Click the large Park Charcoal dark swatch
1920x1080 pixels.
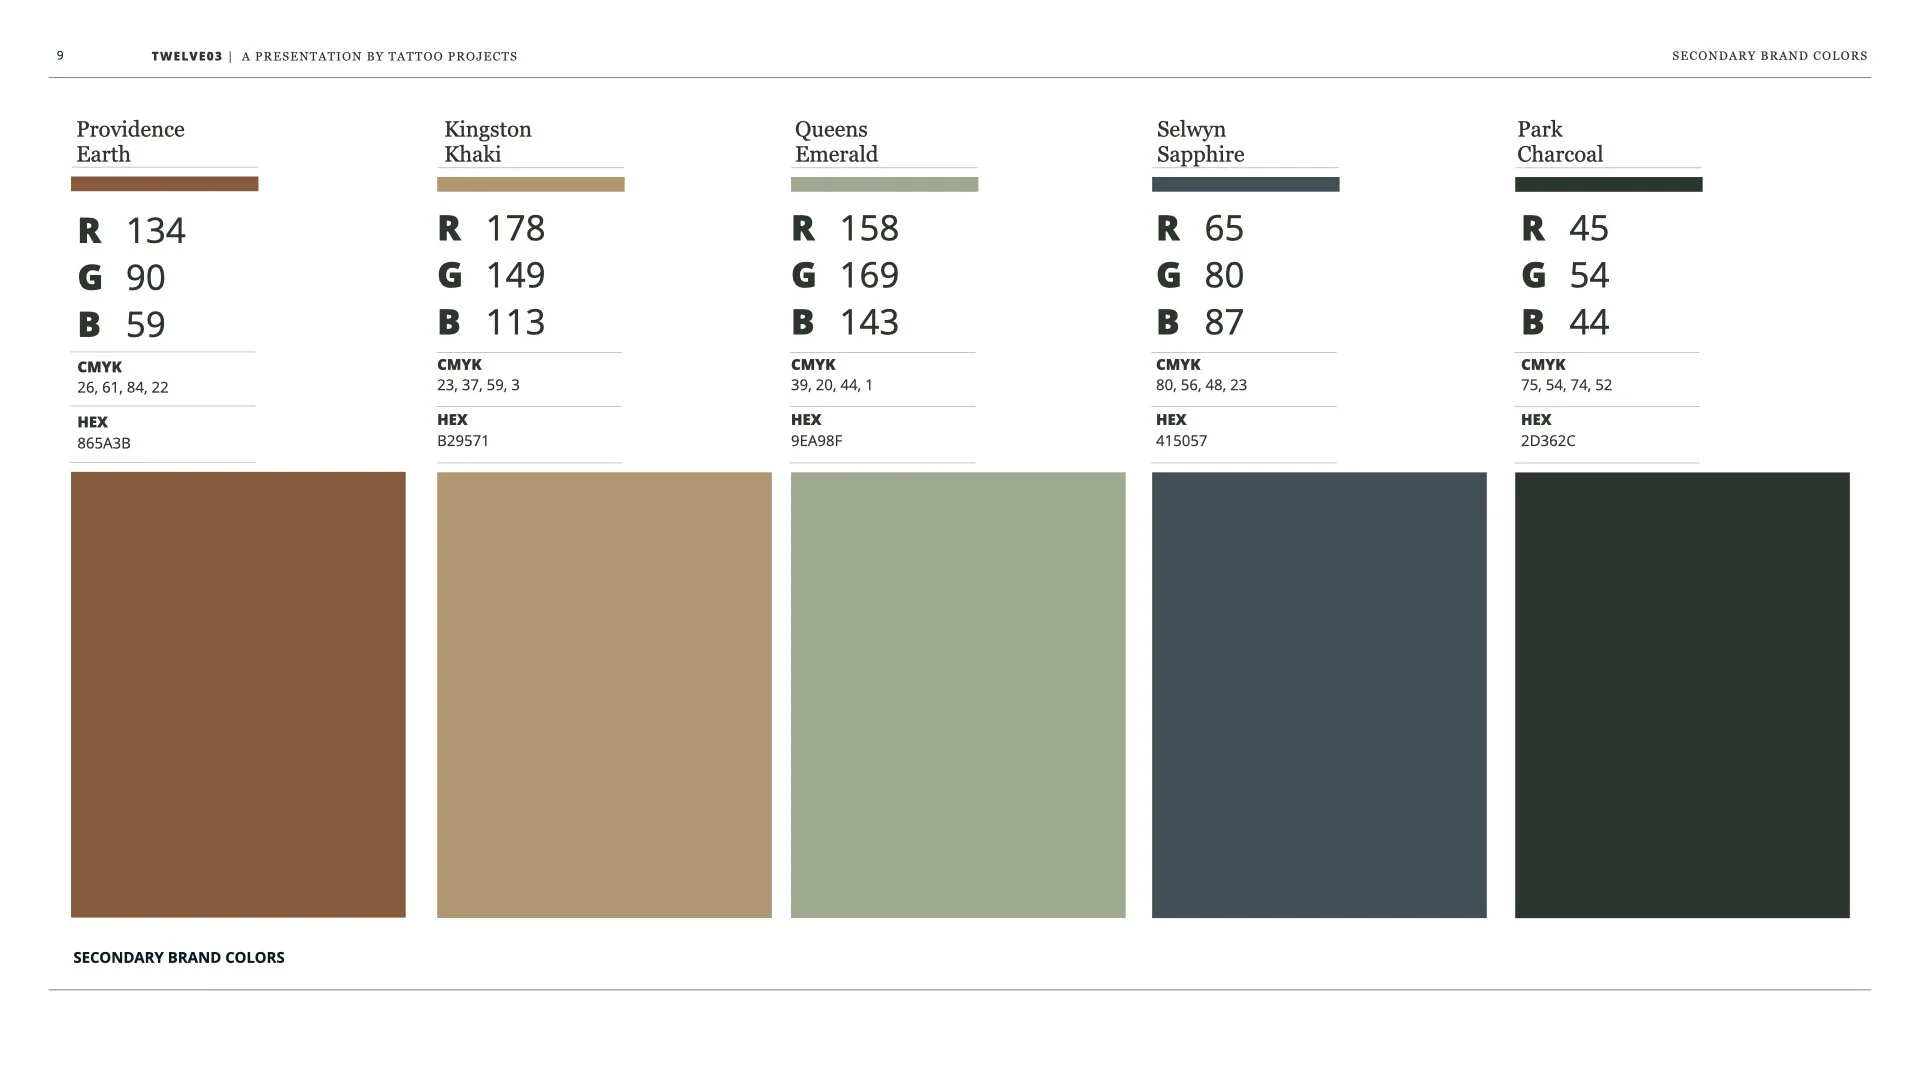pos(1682,694)
